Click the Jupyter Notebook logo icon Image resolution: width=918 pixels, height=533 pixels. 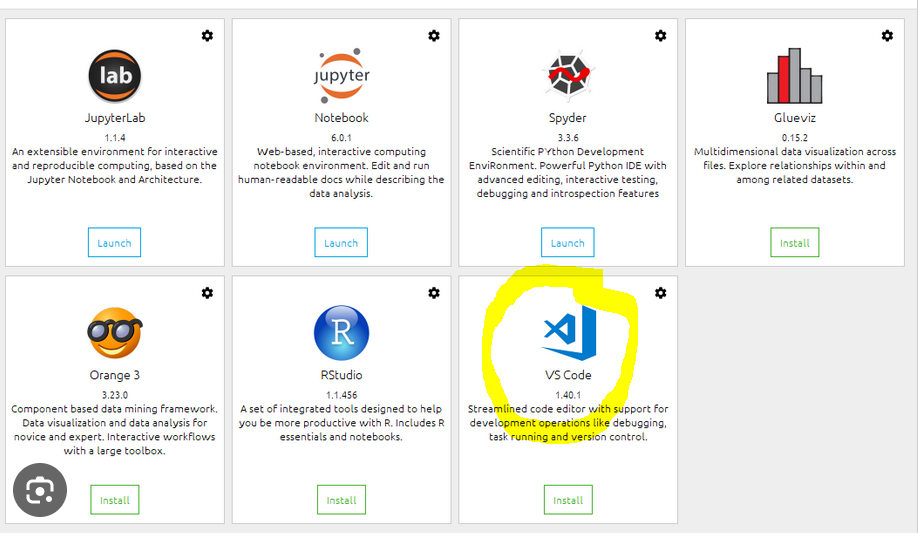pyautogui.click(x=341, y=76)
